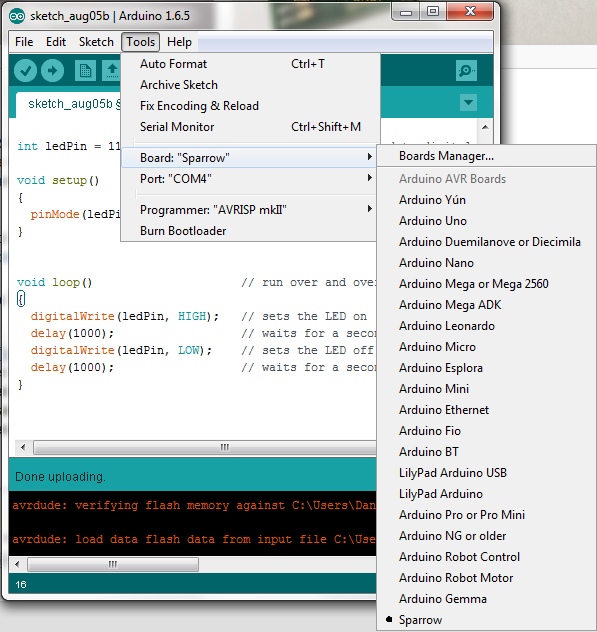Choose Arduino Robot Control board

[487, 557]
